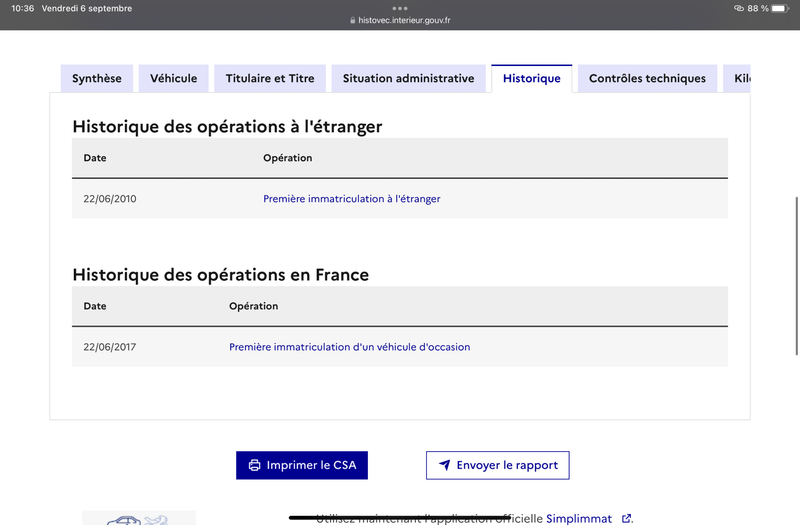The image size is (800, 525).
Task: Select the Historique tab
Action: (x=532, y=79)
